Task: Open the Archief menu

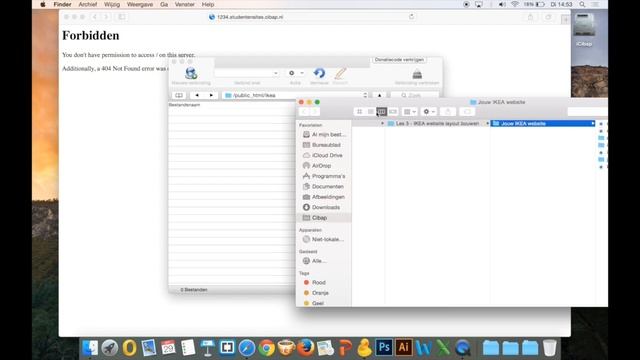Action: (x=88, y=4)
